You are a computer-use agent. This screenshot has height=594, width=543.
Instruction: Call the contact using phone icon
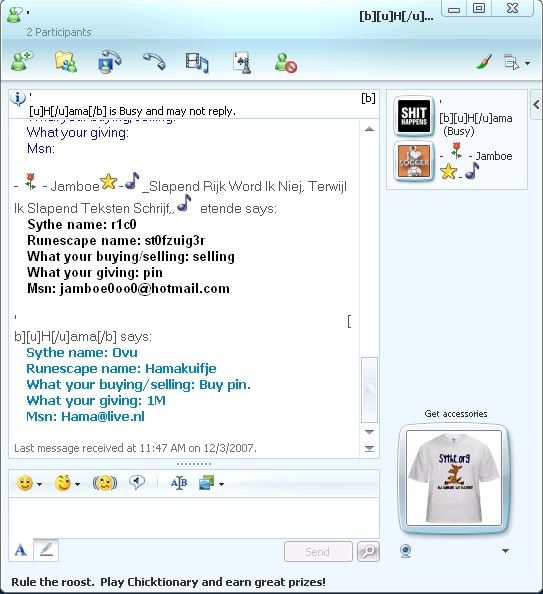[154, 61]
